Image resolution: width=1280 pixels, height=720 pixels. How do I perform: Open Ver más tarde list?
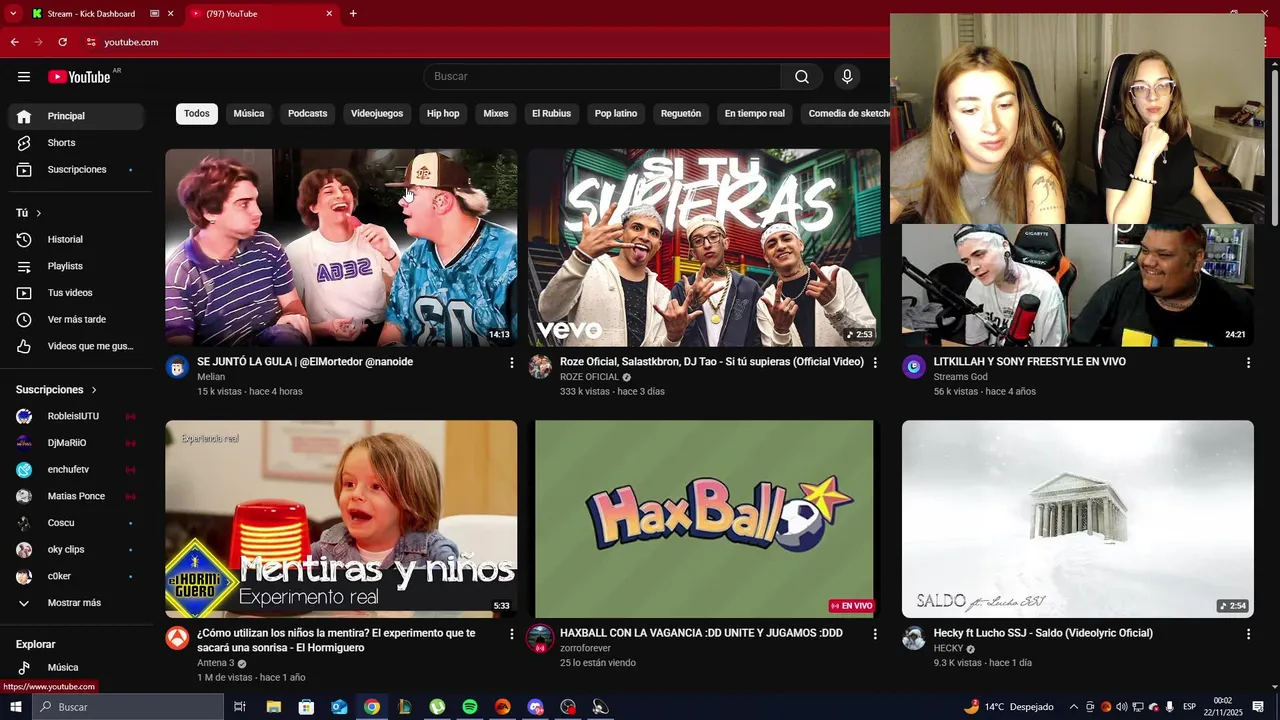(x=76, y=320)
